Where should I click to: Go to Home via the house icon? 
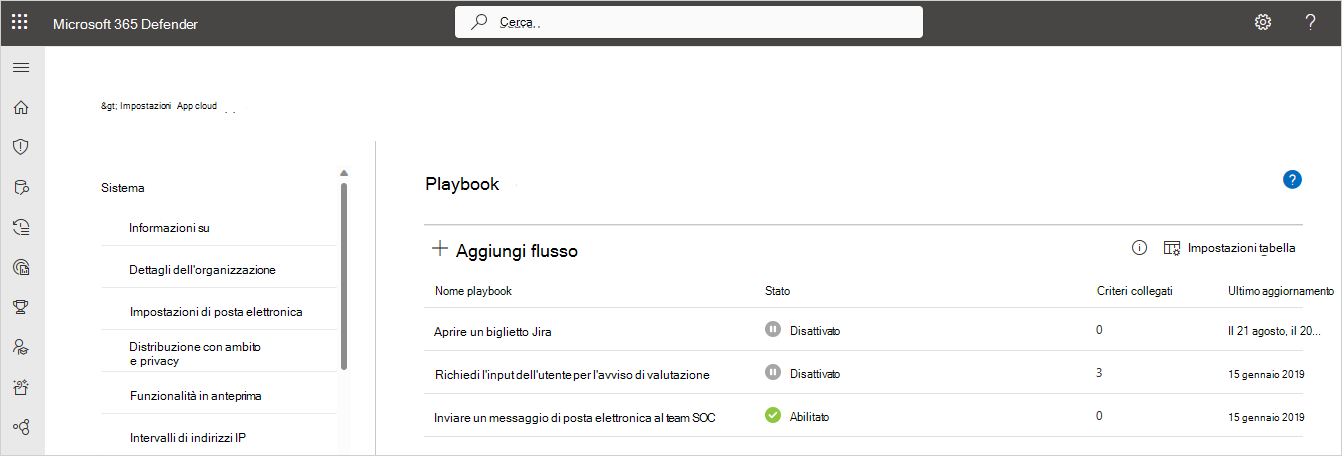pyautogui.click(x=20, y=108)
